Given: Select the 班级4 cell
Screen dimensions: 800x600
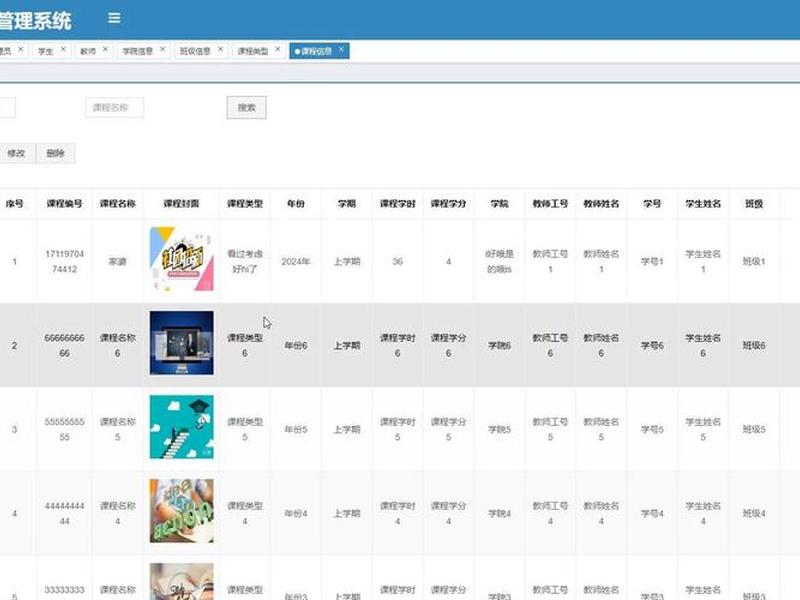Looking at the screenshot, I should point(754,513).
